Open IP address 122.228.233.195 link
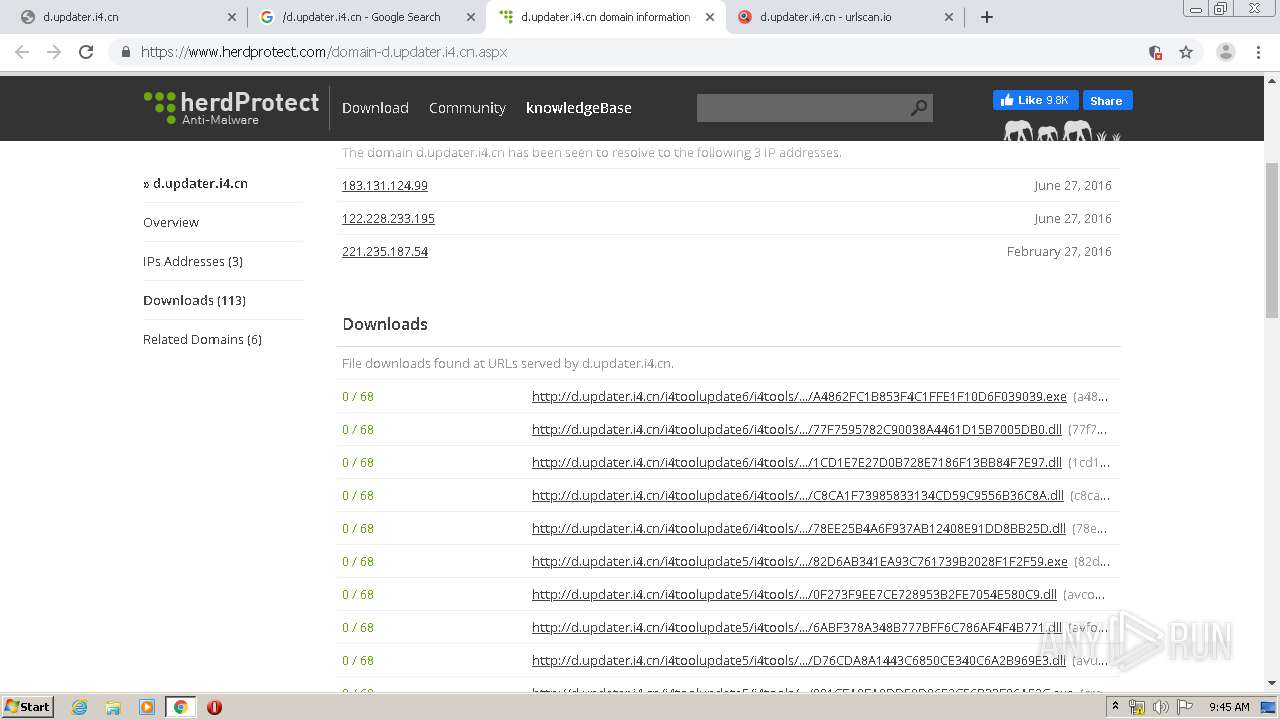Screen dimensions: 1280x720 tap(388, 218)
